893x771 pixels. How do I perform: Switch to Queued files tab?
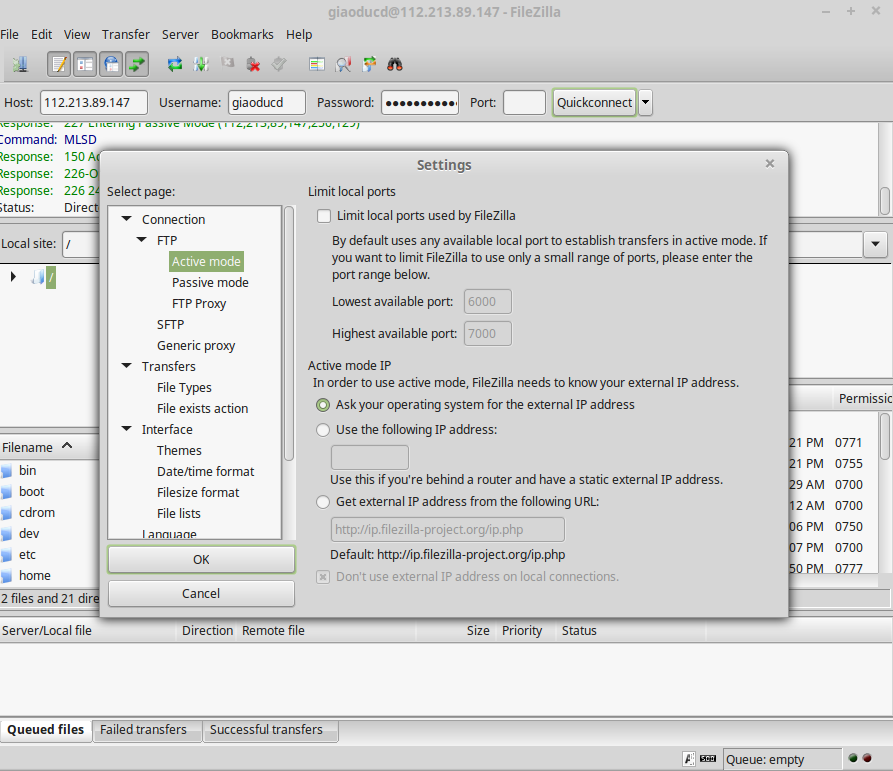46,730
